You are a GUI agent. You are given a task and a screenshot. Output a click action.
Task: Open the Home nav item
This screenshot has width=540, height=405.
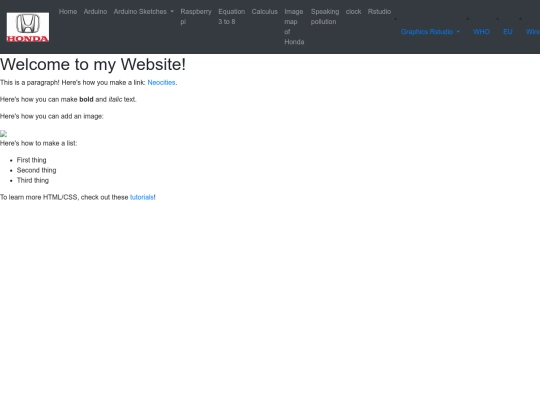[68, 12]
